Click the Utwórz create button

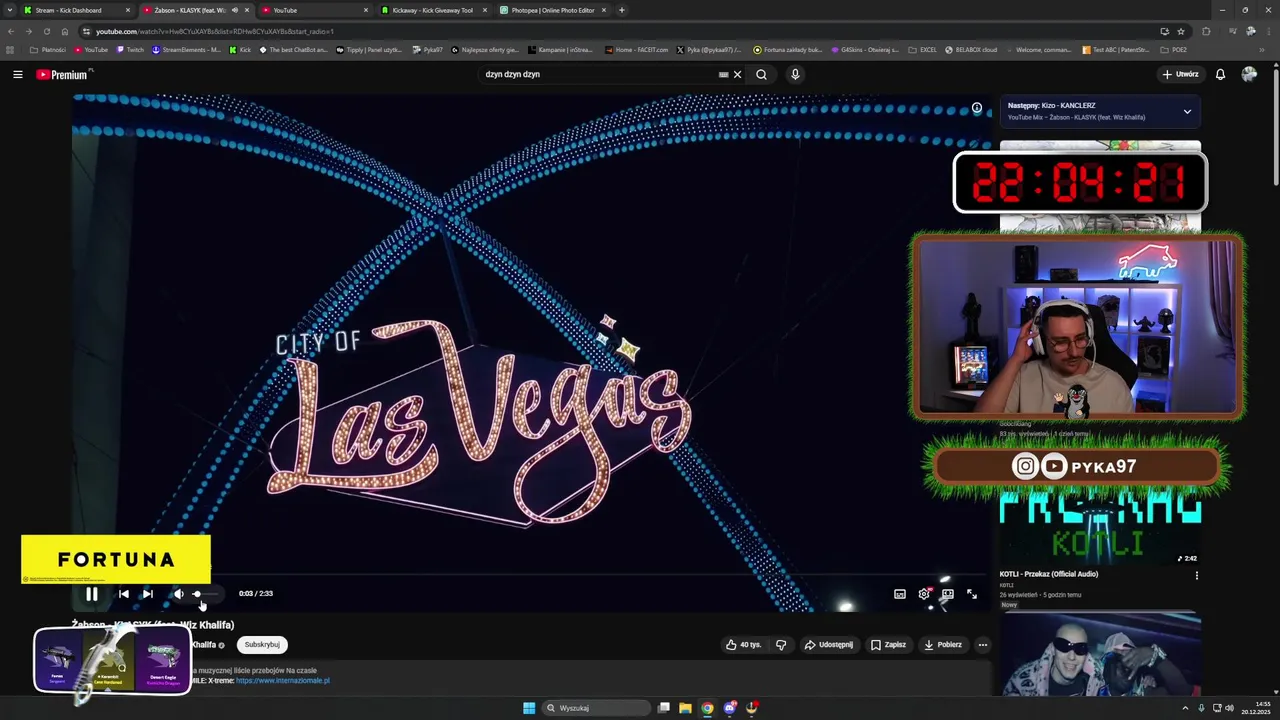[1180, 74]
